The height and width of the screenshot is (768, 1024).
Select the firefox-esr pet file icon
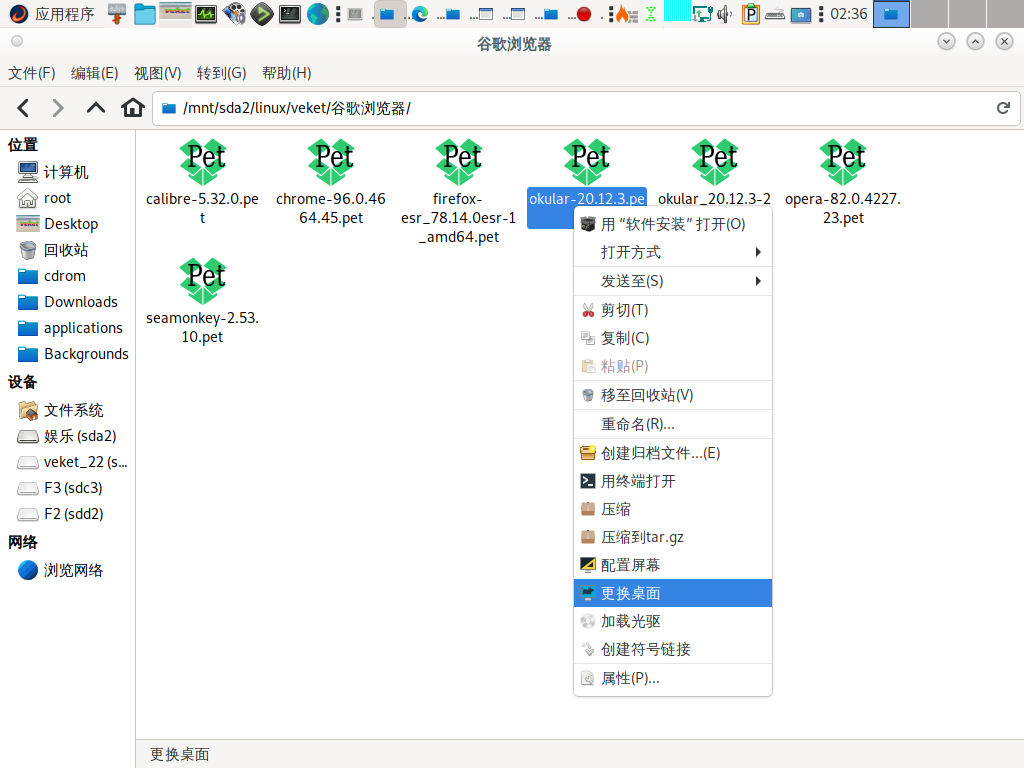(458, 161)
